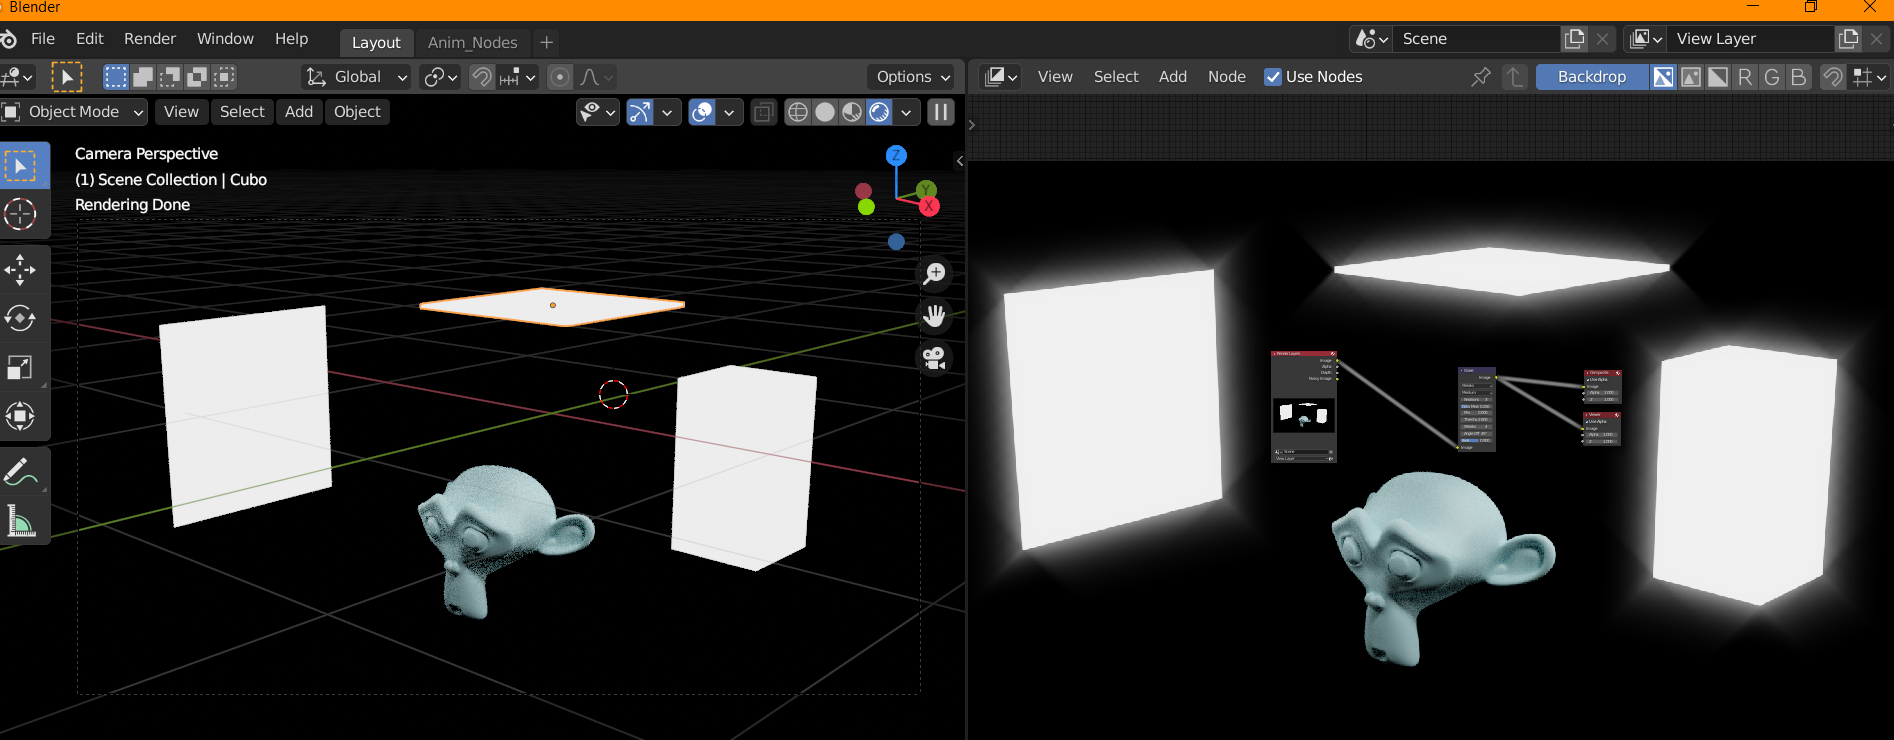
Task: Open the Render menu
Action: (150, 39)
